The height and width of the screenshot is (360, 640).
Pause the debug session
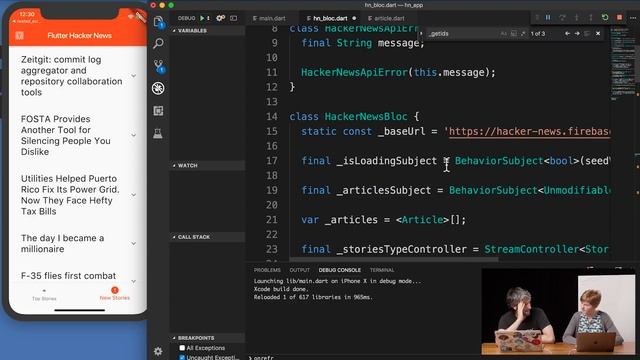pos(548,18)
